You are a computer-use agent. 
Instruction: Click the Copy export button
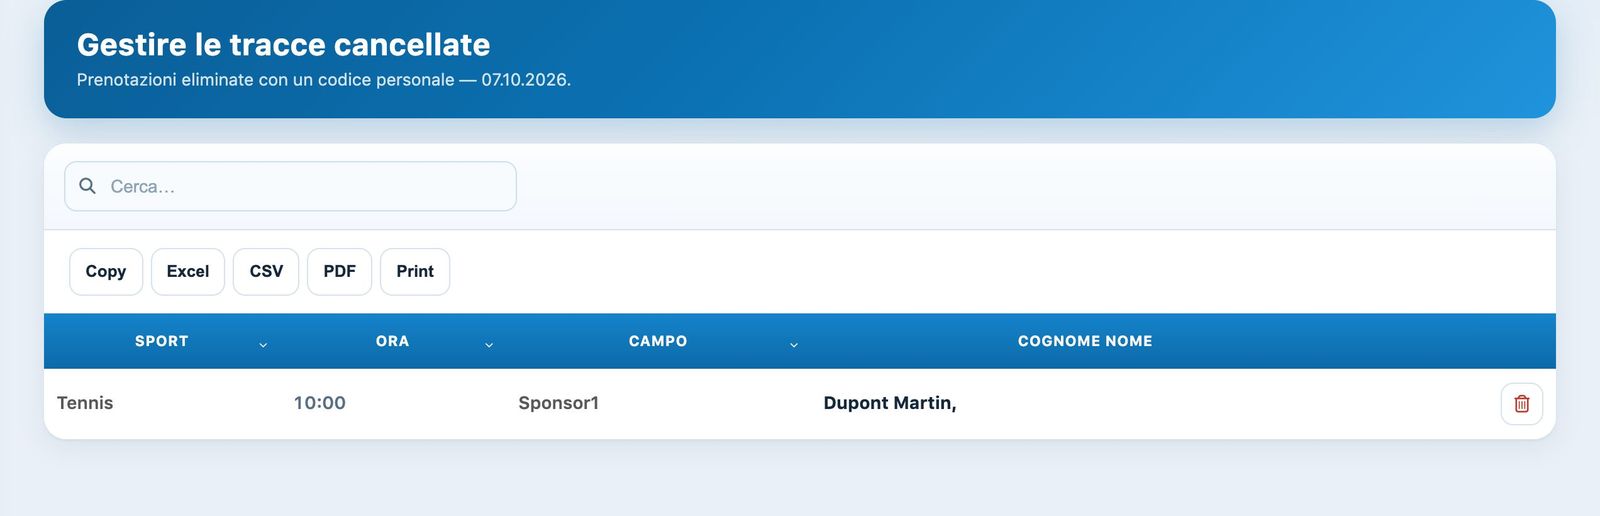[x=106, y=271]
